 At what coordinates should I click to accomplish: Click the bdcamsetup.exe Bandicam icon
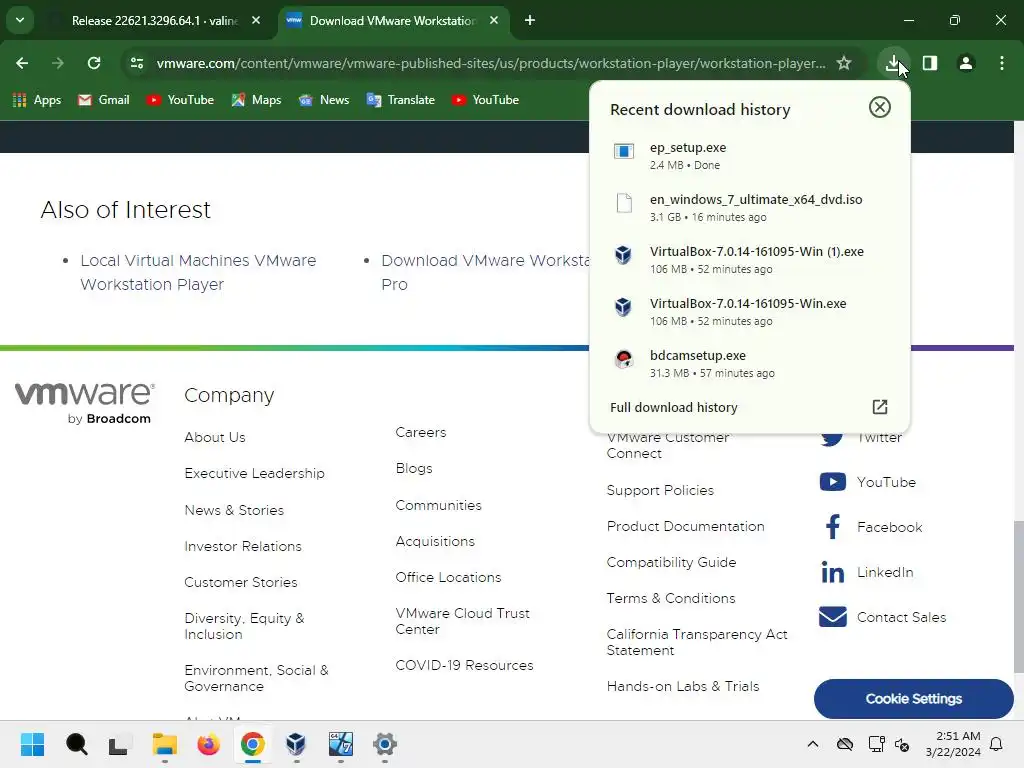click(x=624, y=359)
